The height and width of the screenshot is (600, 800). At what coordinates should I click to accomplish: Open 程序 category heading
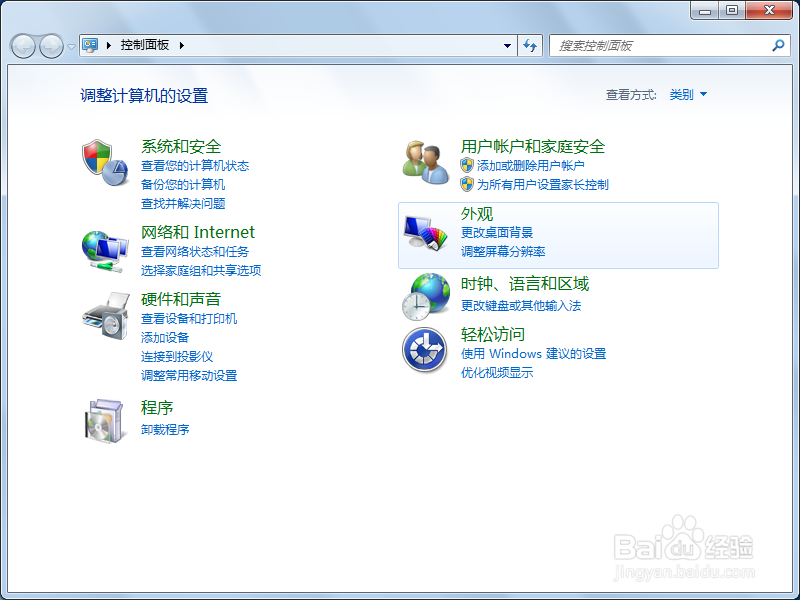(x=157, y=408)
